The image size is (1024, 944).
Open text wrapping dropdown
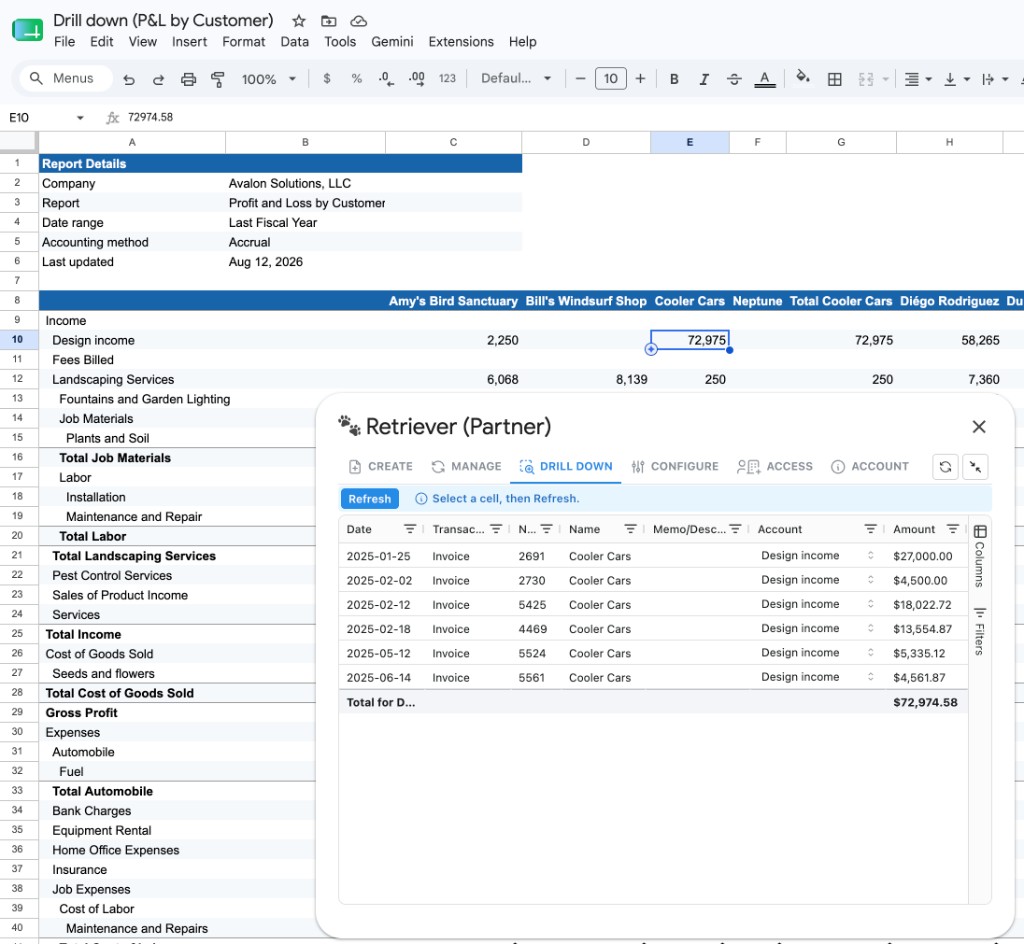click(995, 79)
